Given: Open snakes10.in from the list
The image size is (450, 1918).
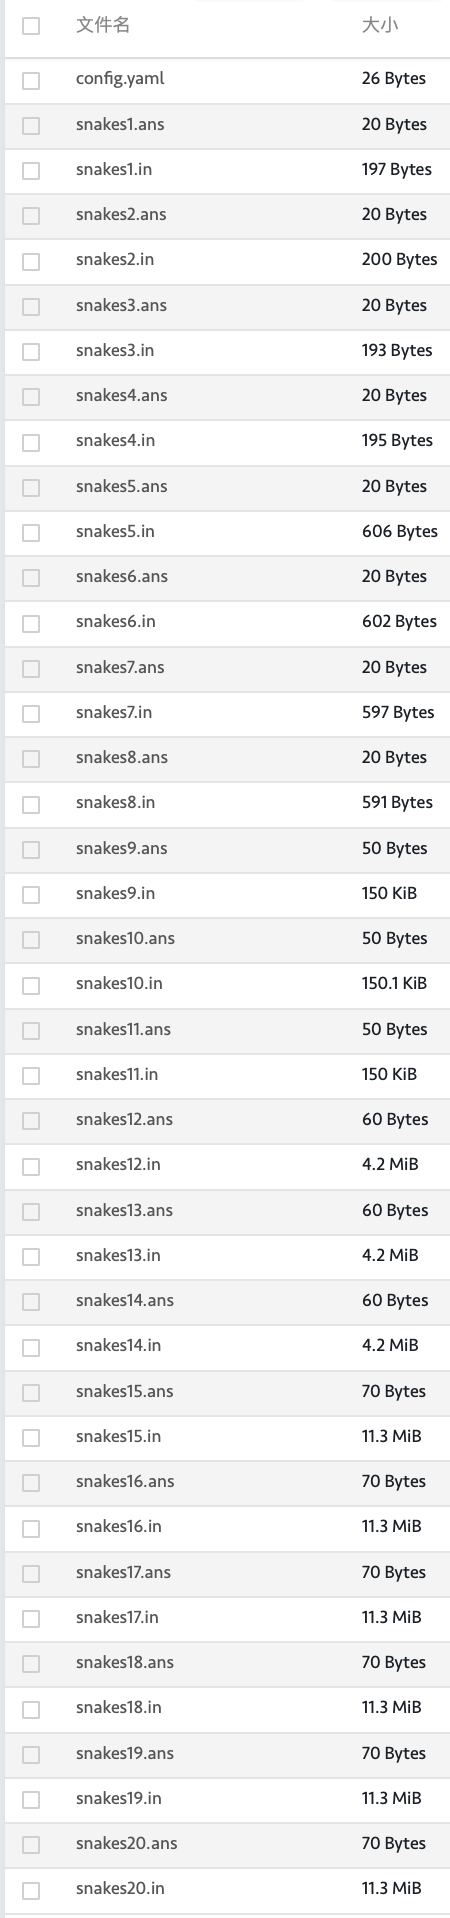Looking at the screenshot, I should click(119, 983).
